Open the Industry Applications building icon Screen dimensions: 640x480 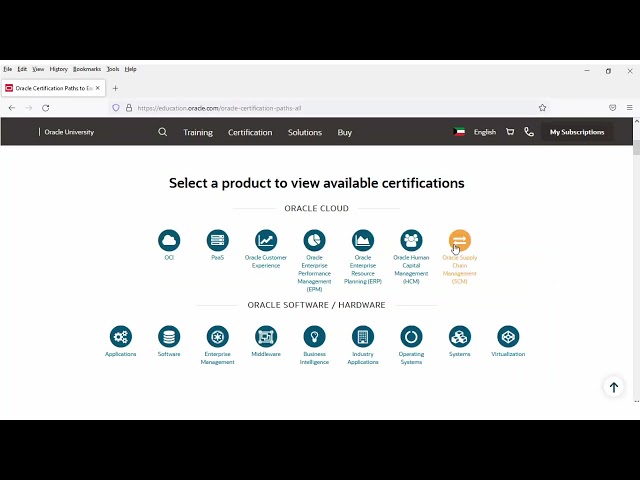(363, 337)
